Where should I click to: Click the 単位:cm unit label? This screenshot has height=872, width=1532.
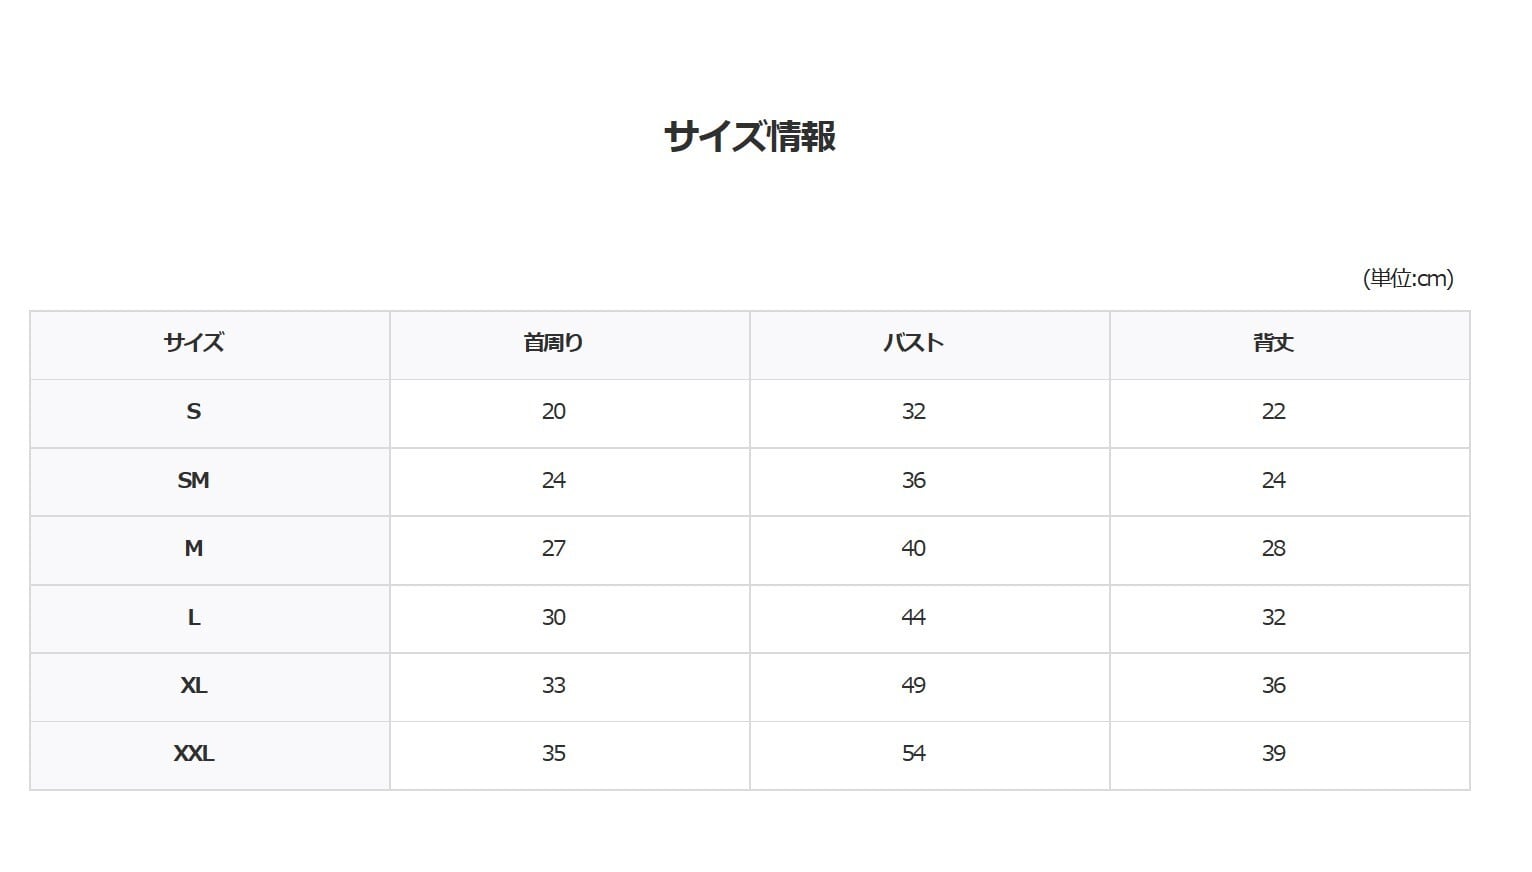[x=1407, y=278]
